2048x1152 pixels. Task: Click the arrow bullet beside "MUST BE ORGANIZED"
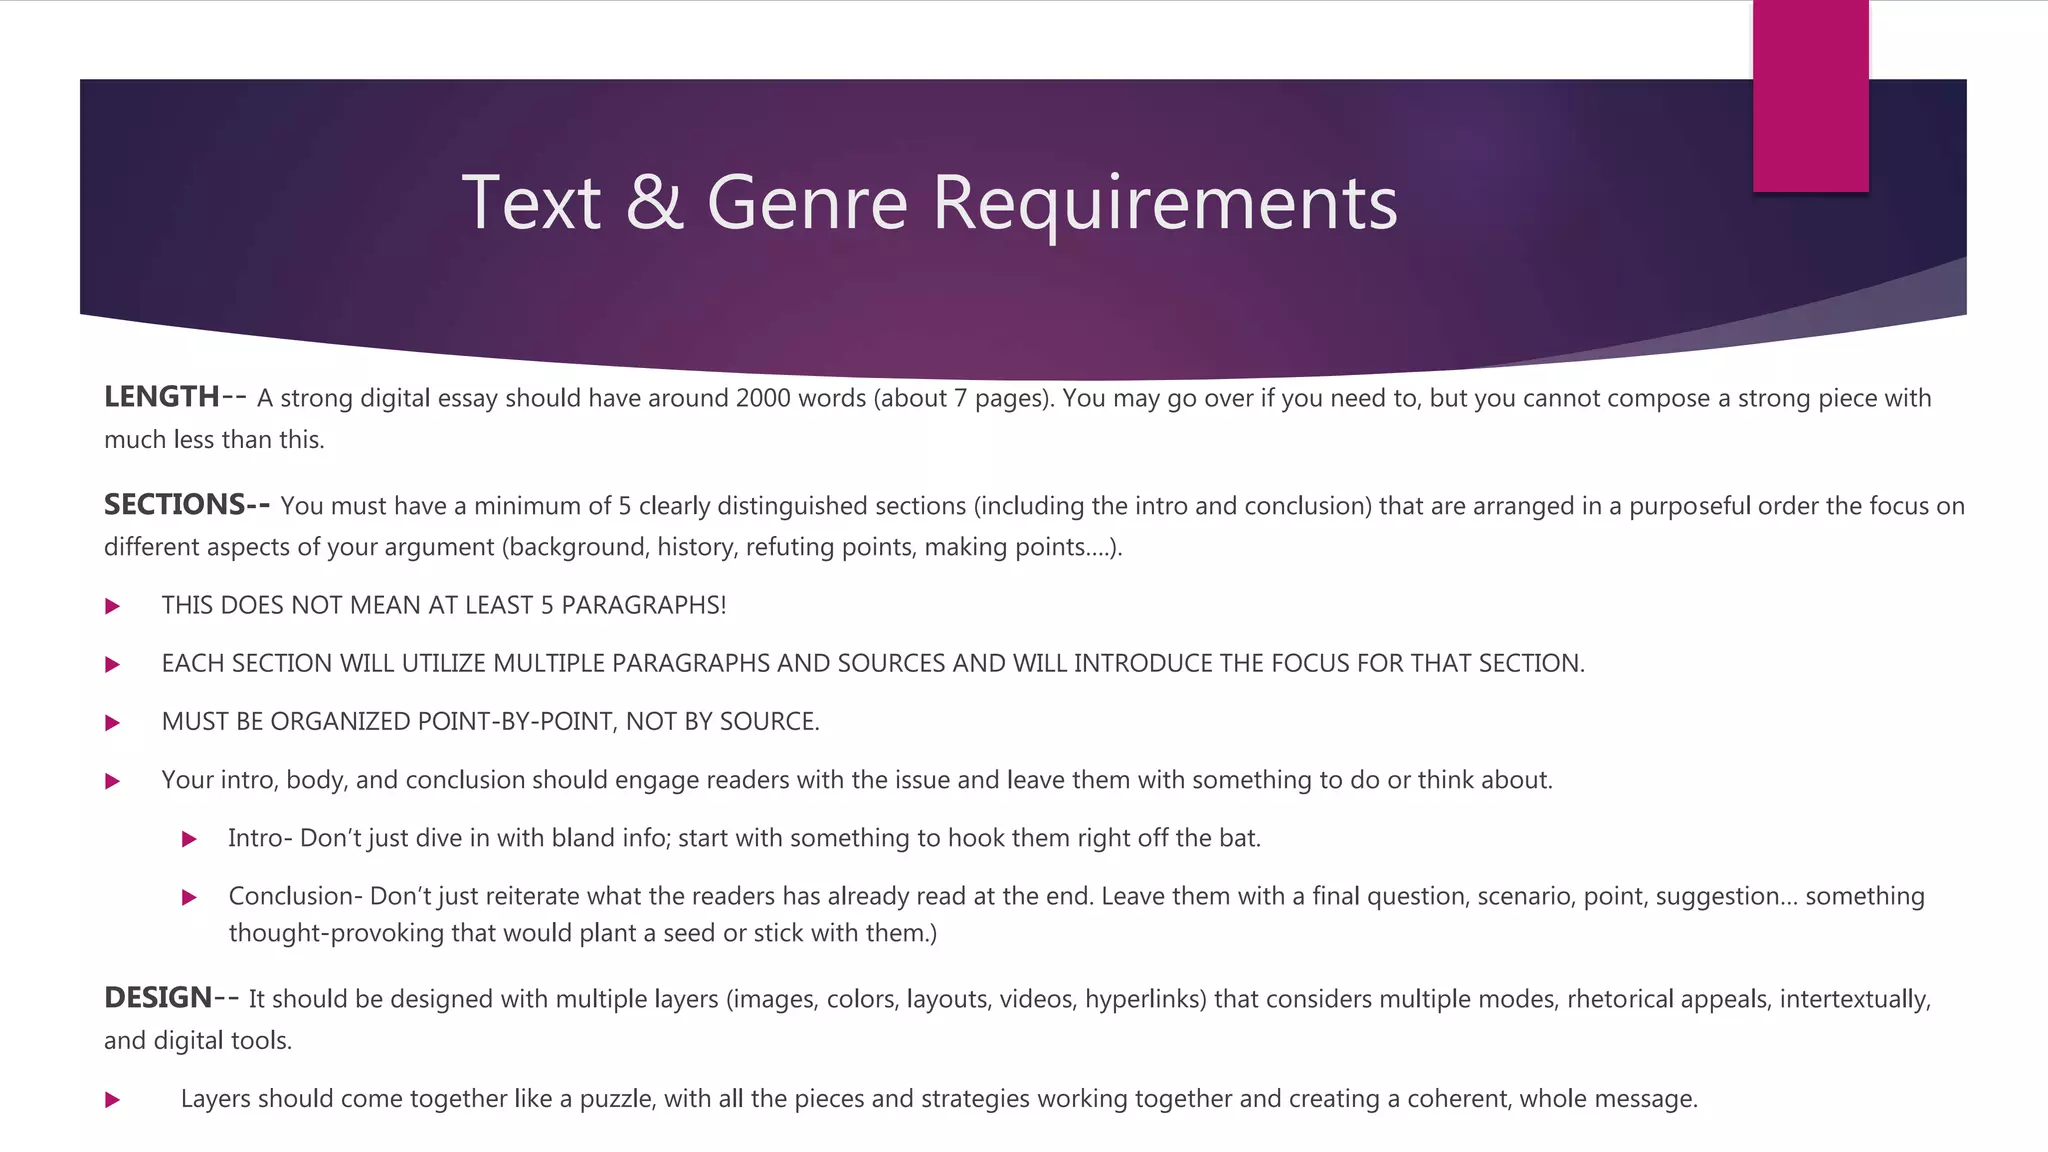click(112, 722)
